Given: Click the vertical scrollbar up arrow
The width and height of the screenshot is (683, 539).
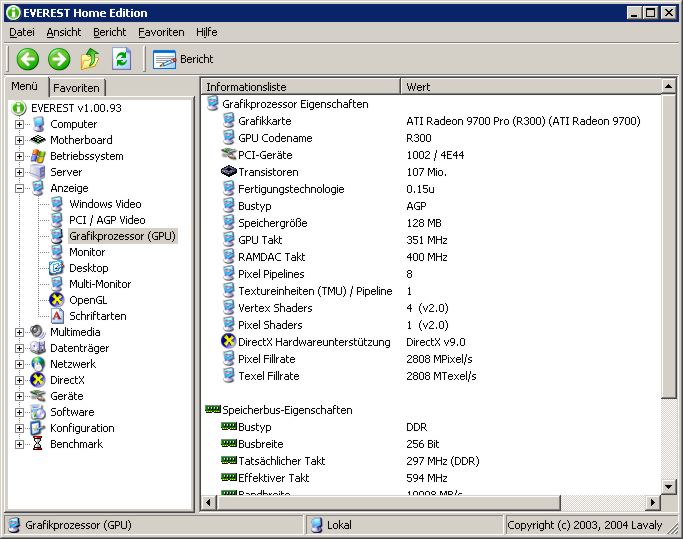Looking at the screenshot, I should 668,86.
